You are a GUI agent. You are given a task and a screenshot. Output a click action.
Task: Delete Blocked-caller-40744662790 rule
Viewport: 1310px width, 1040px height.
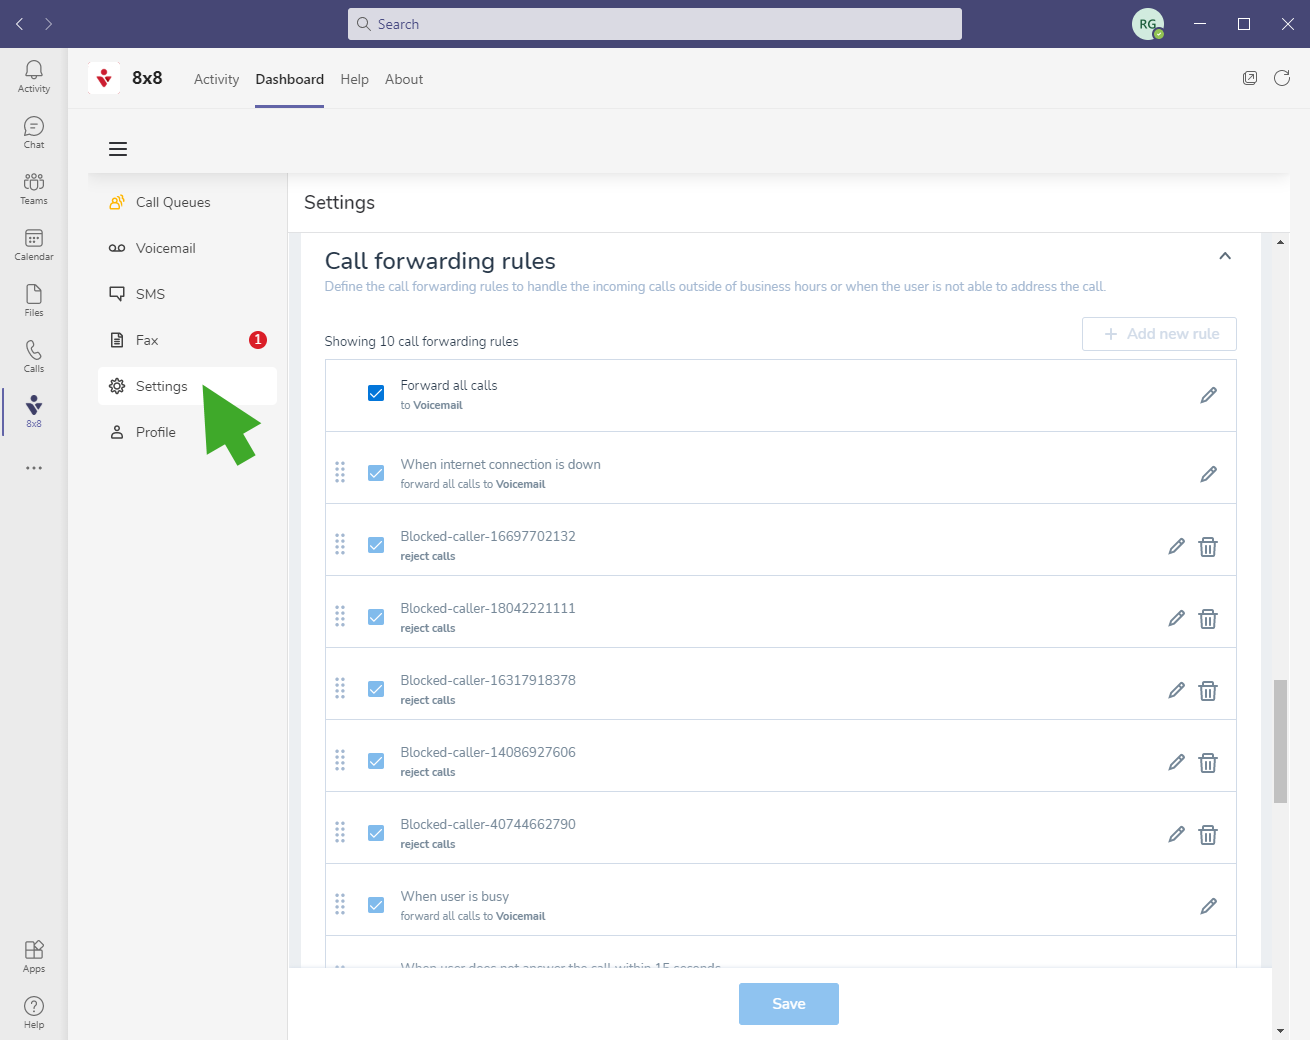point(1208,835)
